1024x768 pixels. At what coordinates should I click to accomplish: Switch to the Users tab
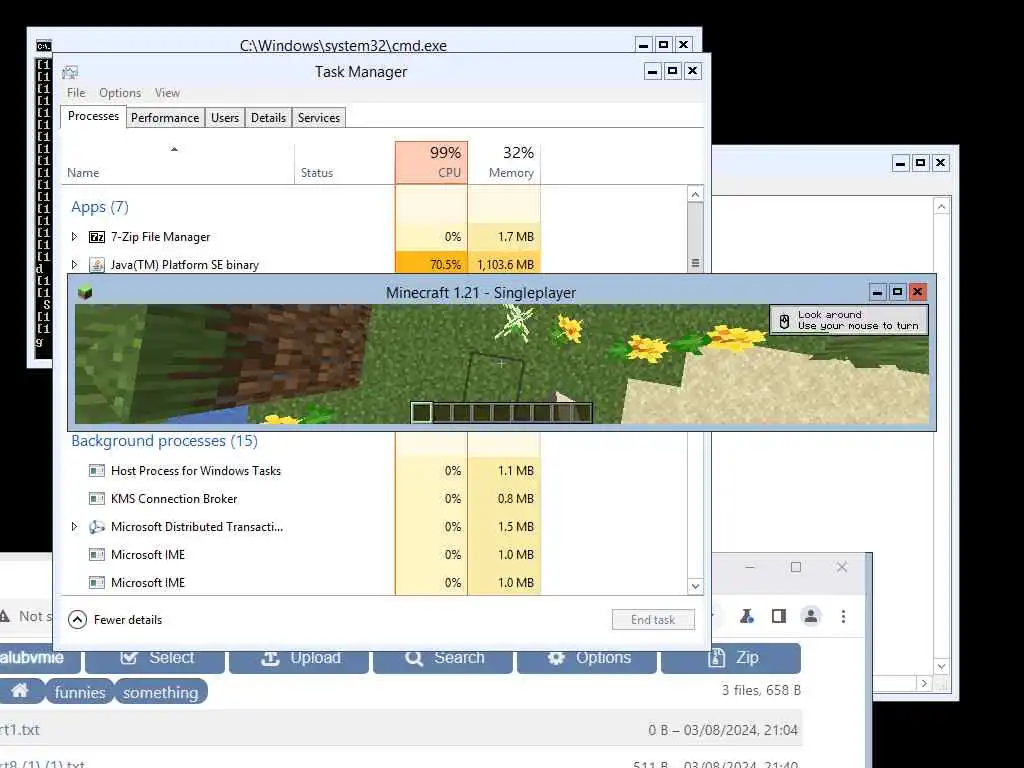click(x=225, y=118)
